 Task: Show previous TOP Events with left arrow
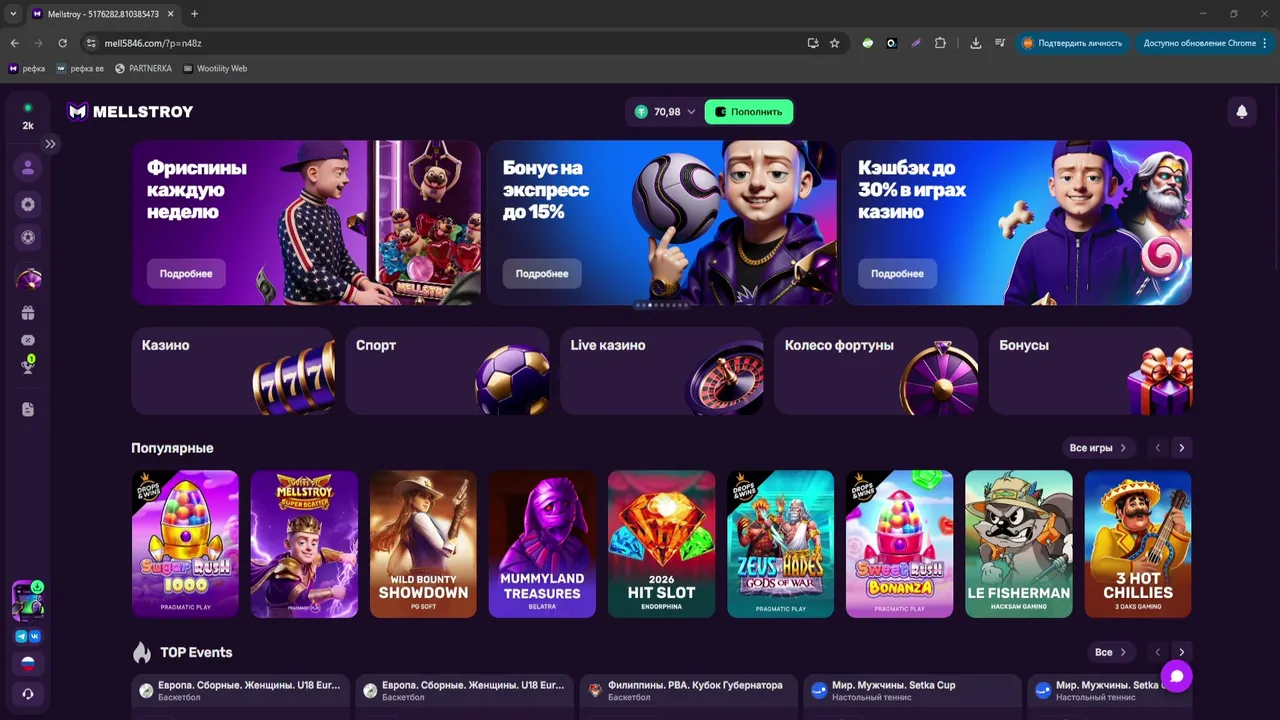pos(1157,652)
